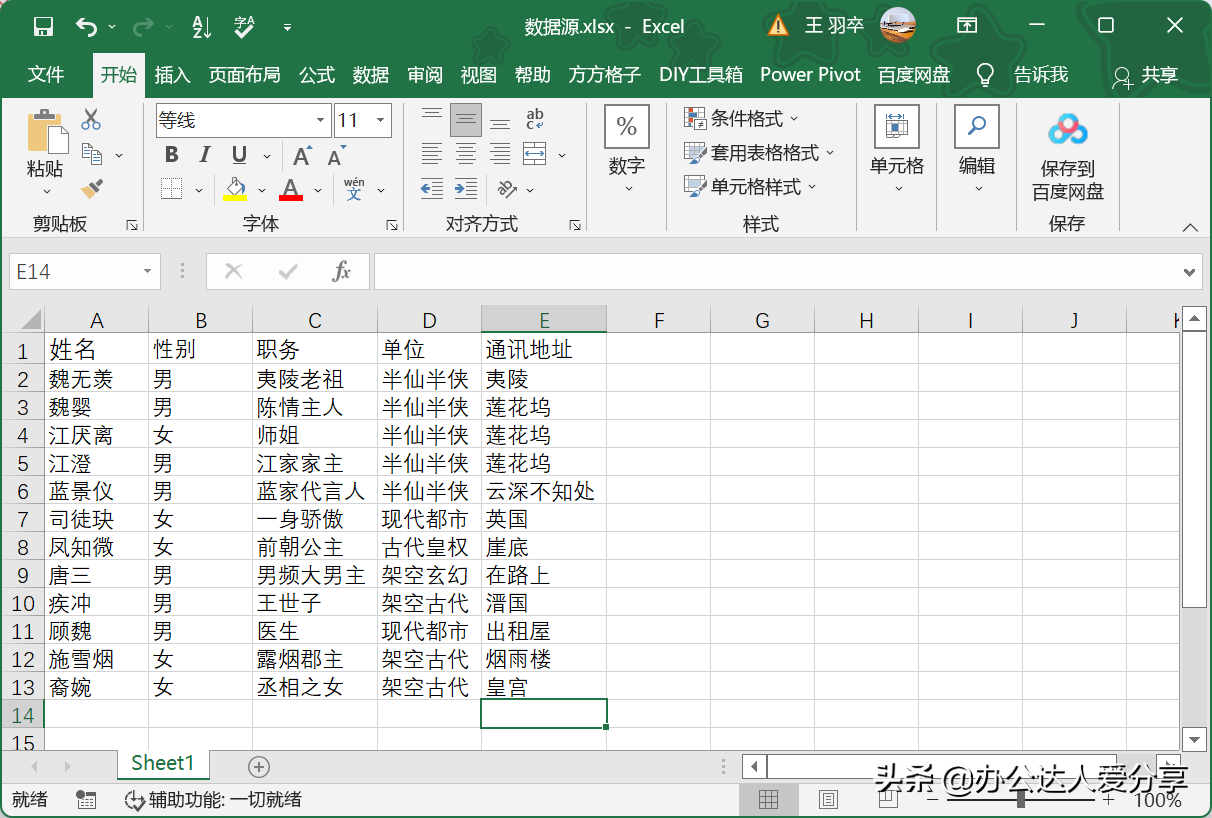Open the font size dropdown showing 11
Image resolution: width=1212 pixels, height=818 pixels.
(381, 121)
